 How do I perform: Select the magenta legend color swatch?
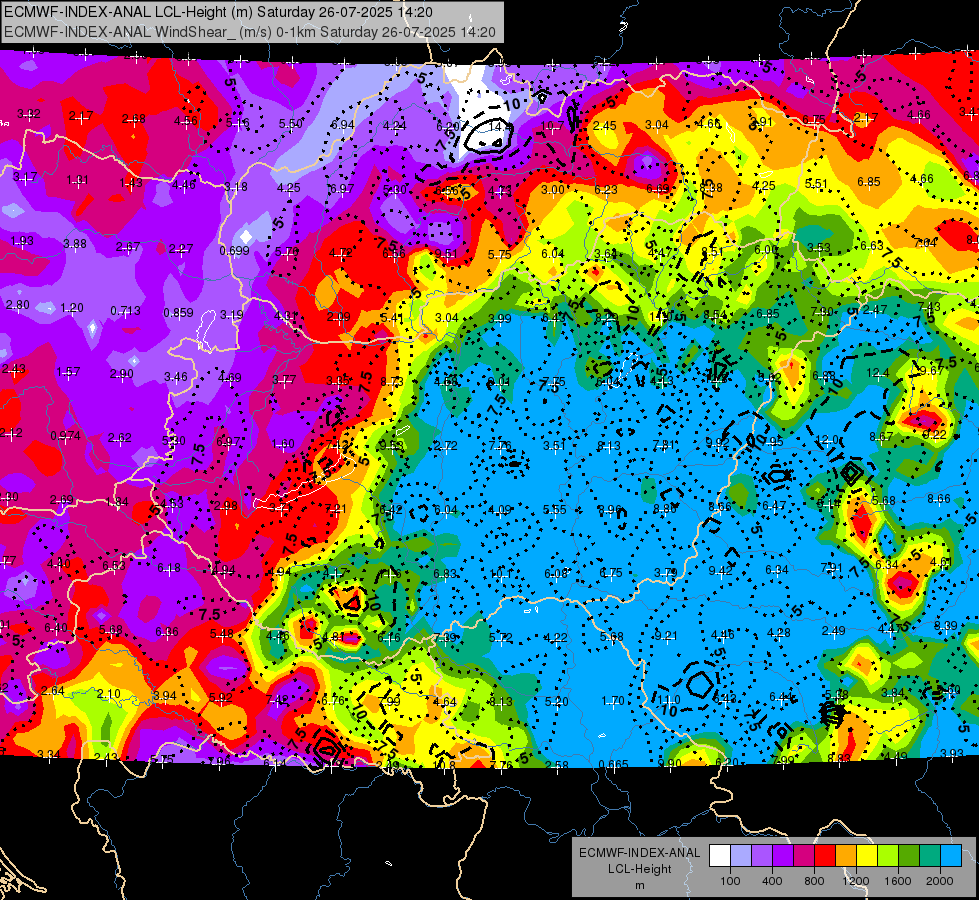coord(804,856)
